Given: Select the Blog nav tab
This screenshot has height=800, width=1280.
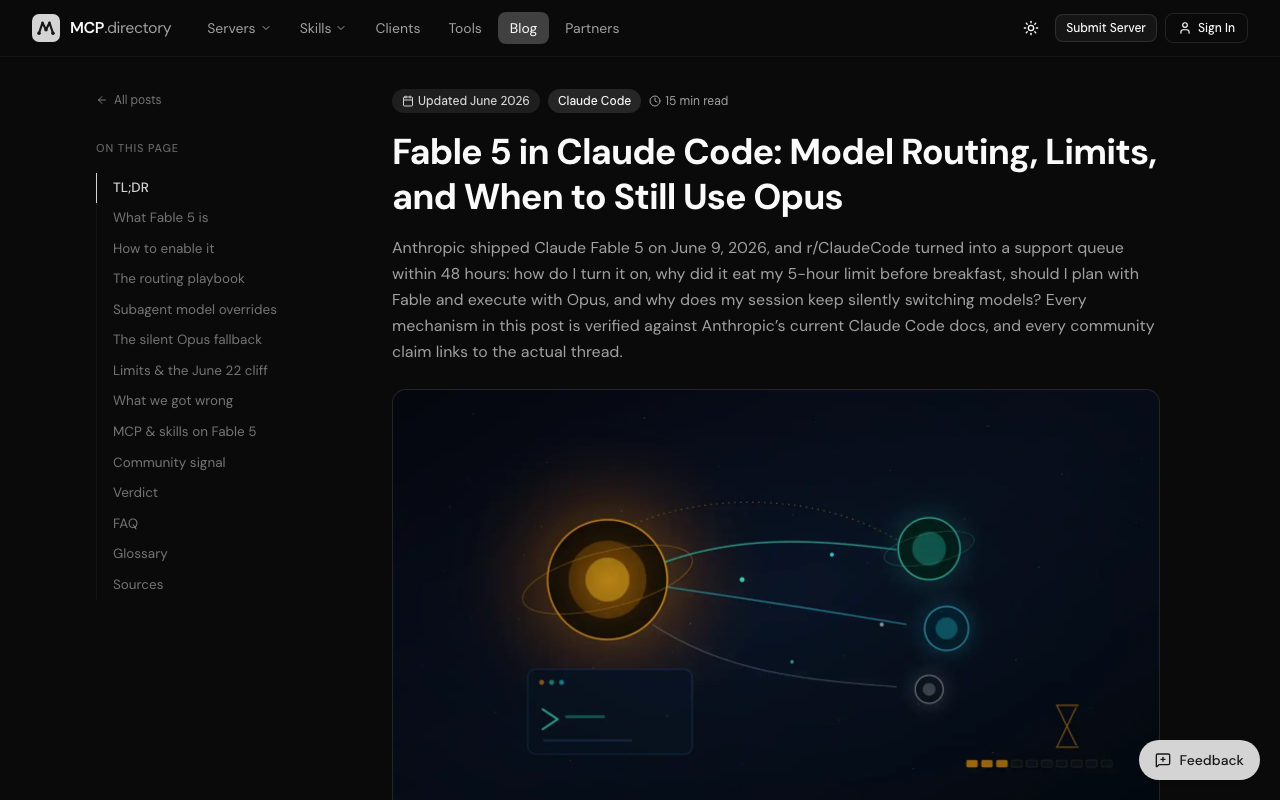Looking at the screenshot, I should click(523, 28).
